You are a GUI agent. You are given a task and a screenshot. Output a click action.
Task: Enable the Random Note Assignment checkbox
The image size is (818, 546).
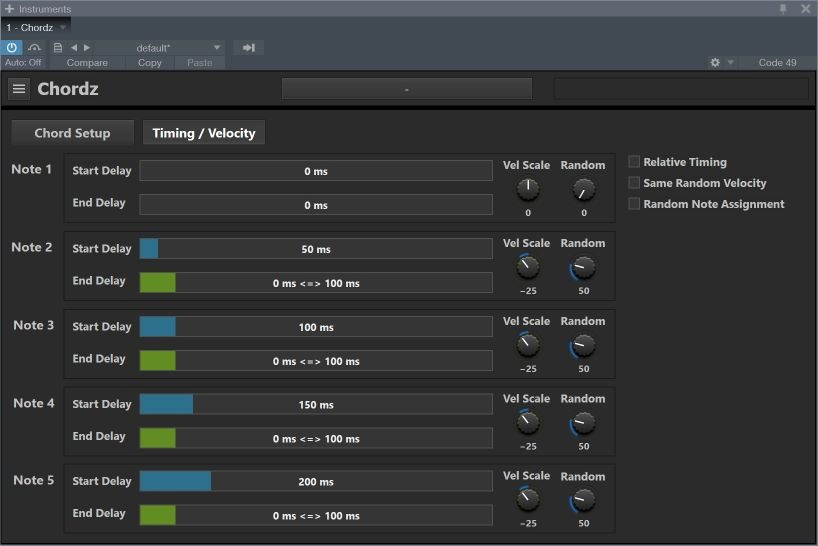pyautogui.click(x=634, y=203)
